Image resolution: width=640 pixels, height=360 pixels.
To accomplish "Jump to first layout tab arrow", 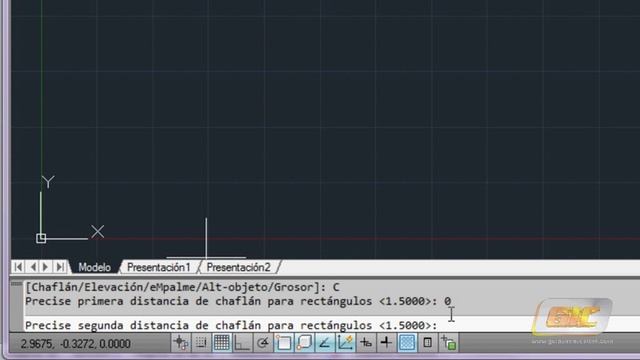I will pos(18,267).
